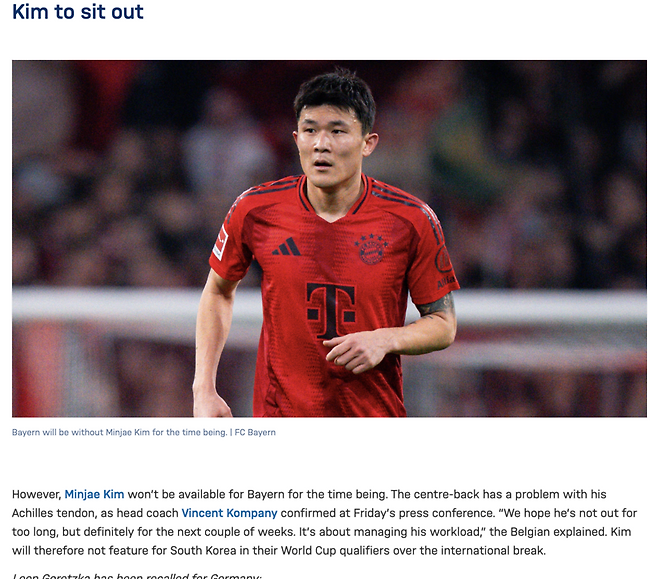Click the 'managing his workload' quote text
The width and height of the screenshot is (658, 579).
point(416,532)
